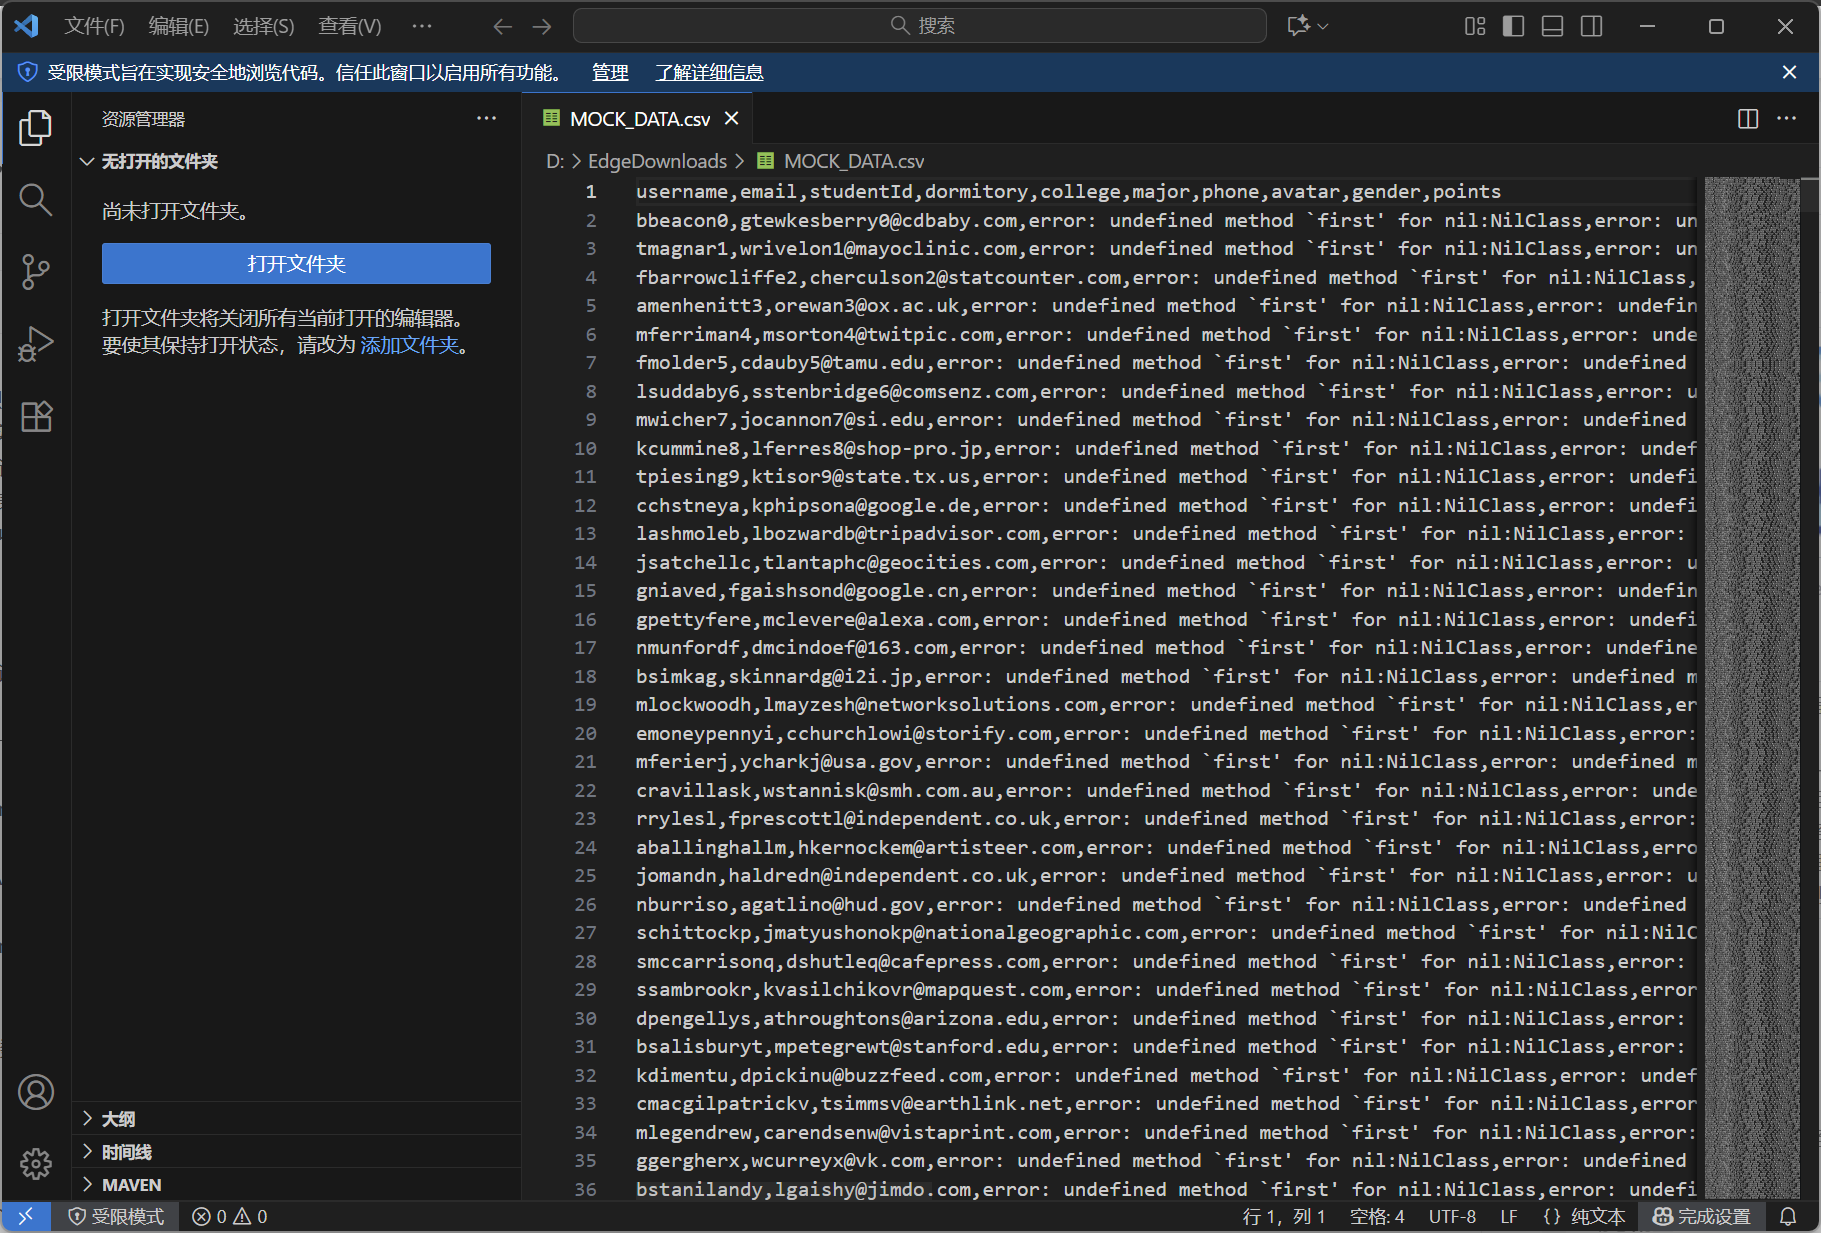This screenshot has width=1821, height=1233.
Task: Click the VS Code logo icon
Action: (x=27, y=26)
